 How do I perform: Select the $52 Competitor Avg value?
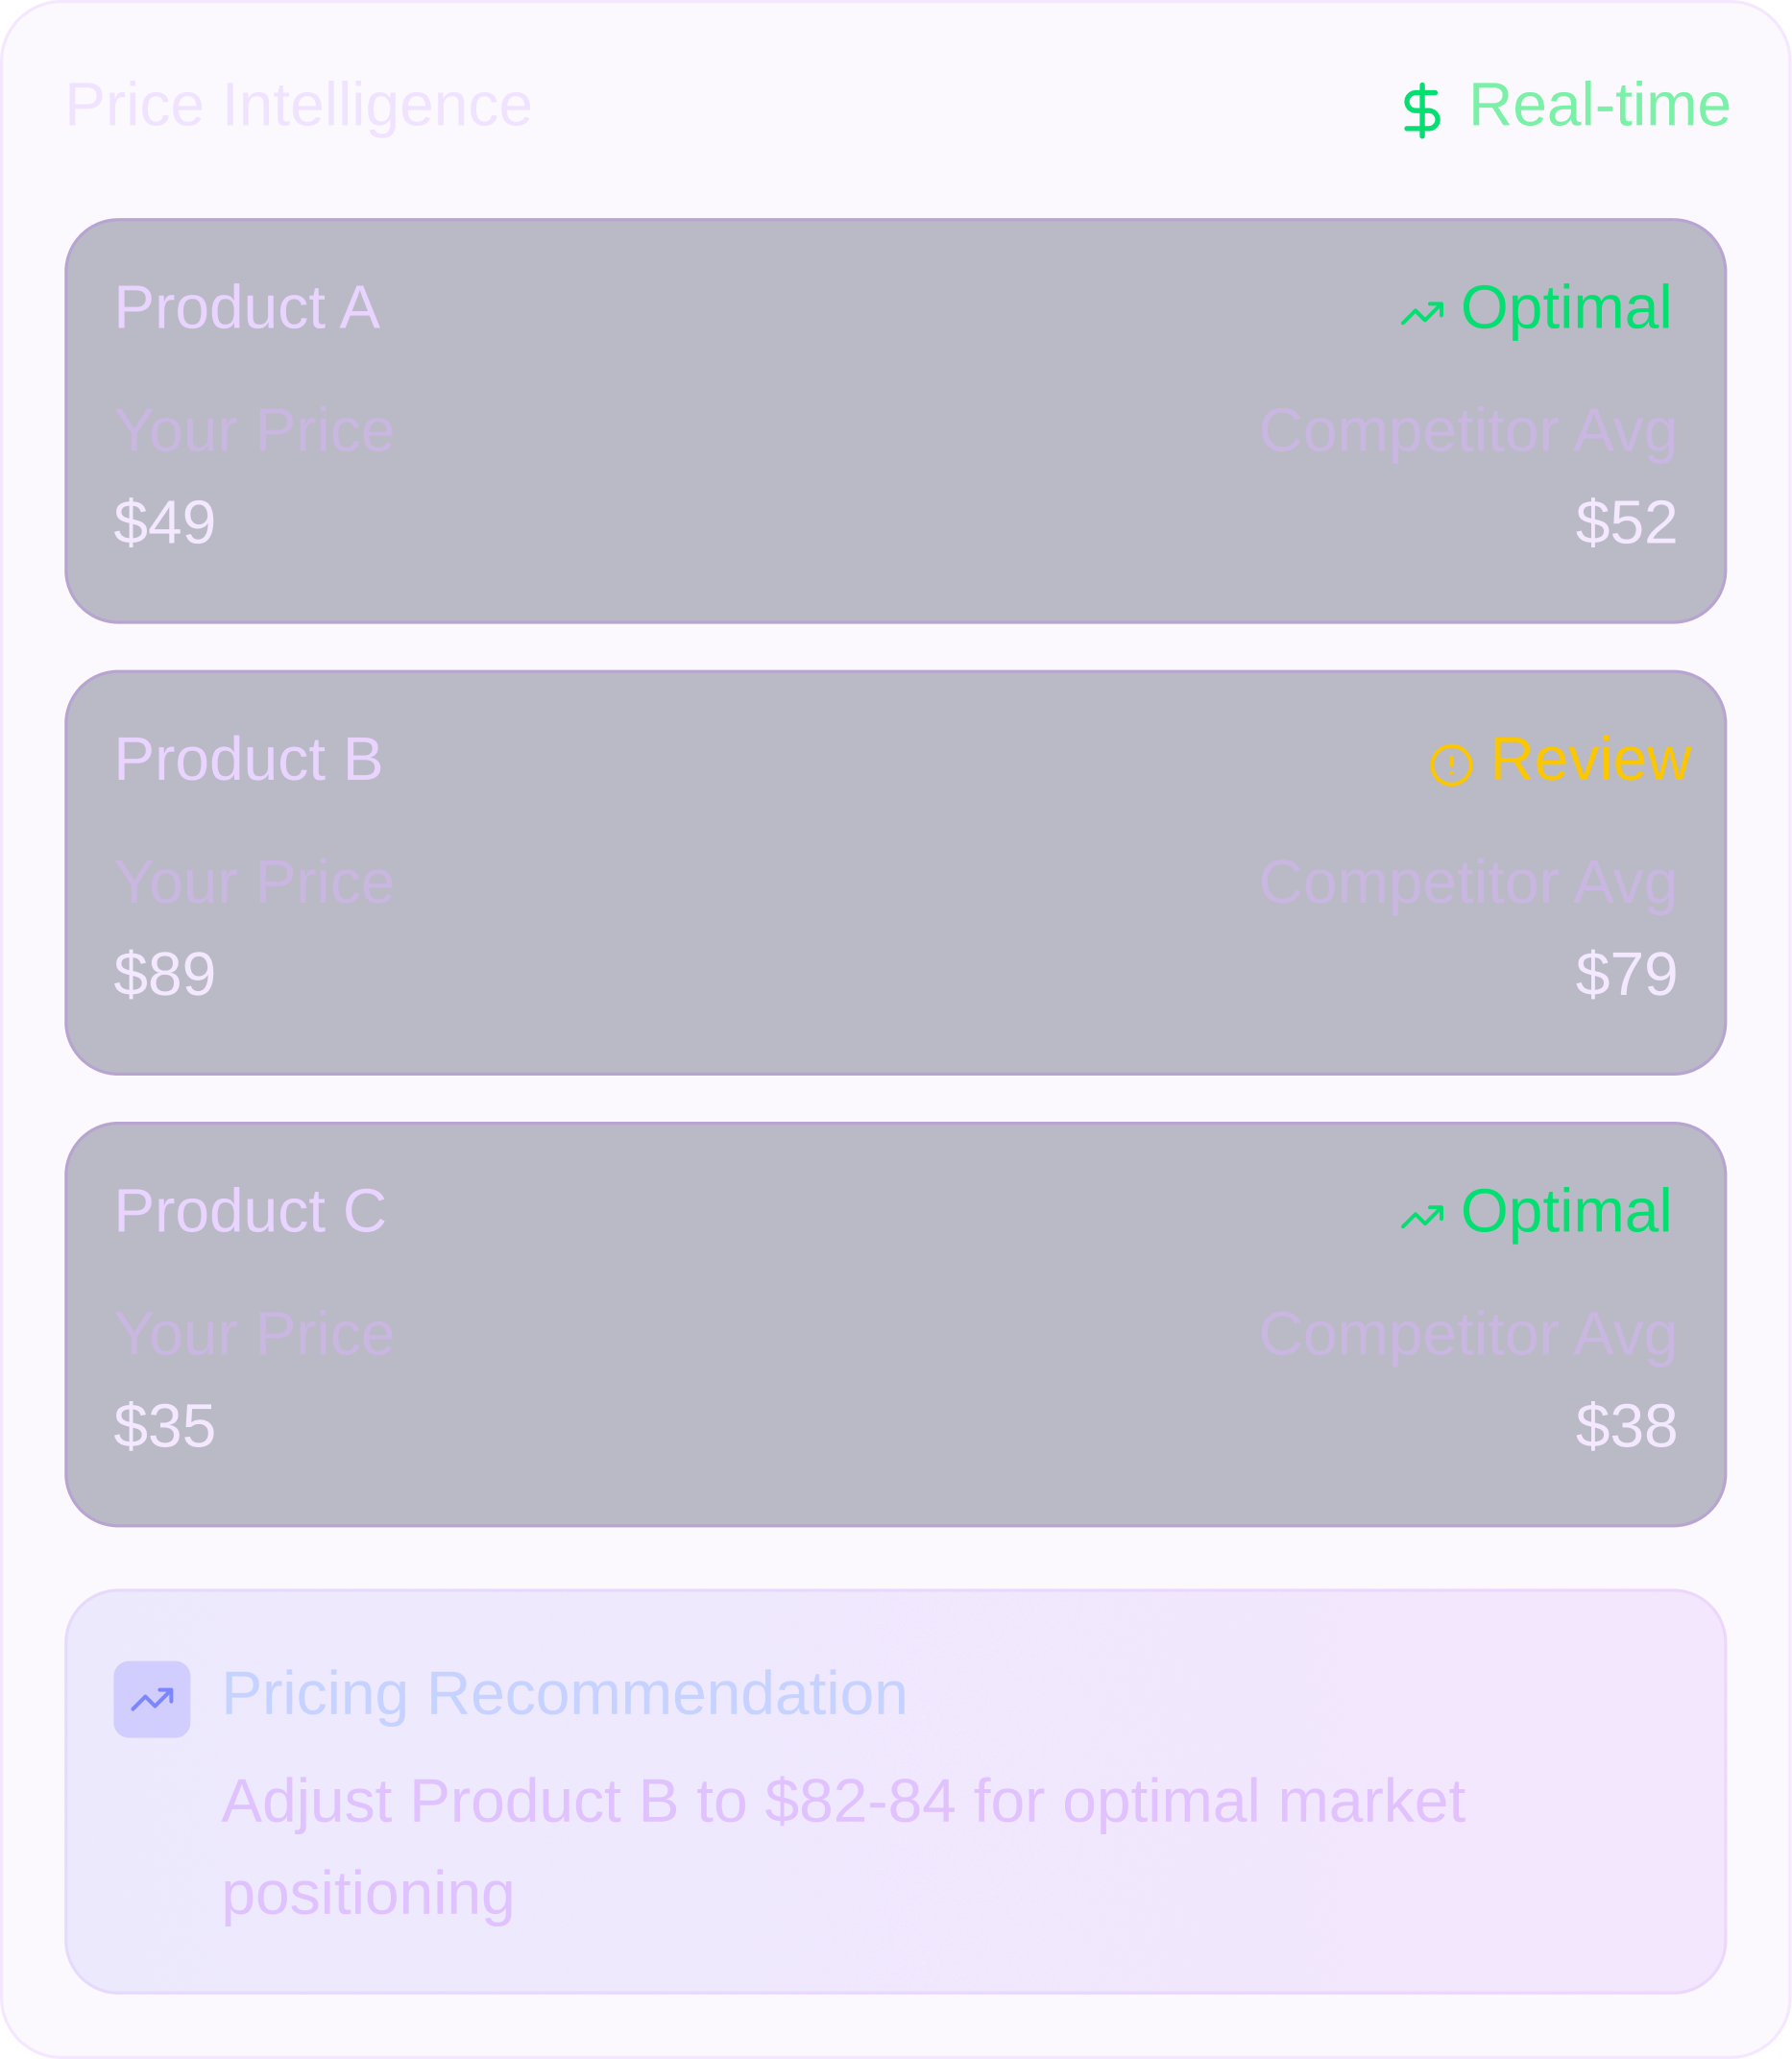click(1625, 520)
